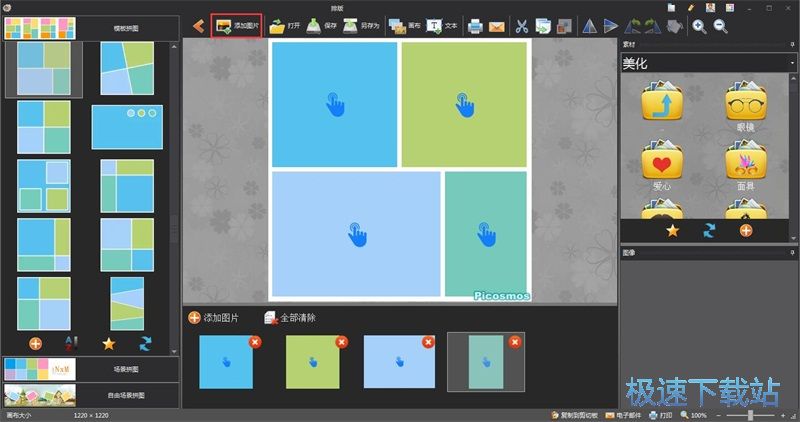The height and width of the screenshot is (422, 800).
Task: Click the star icon in materials panel
Action: 672,231
